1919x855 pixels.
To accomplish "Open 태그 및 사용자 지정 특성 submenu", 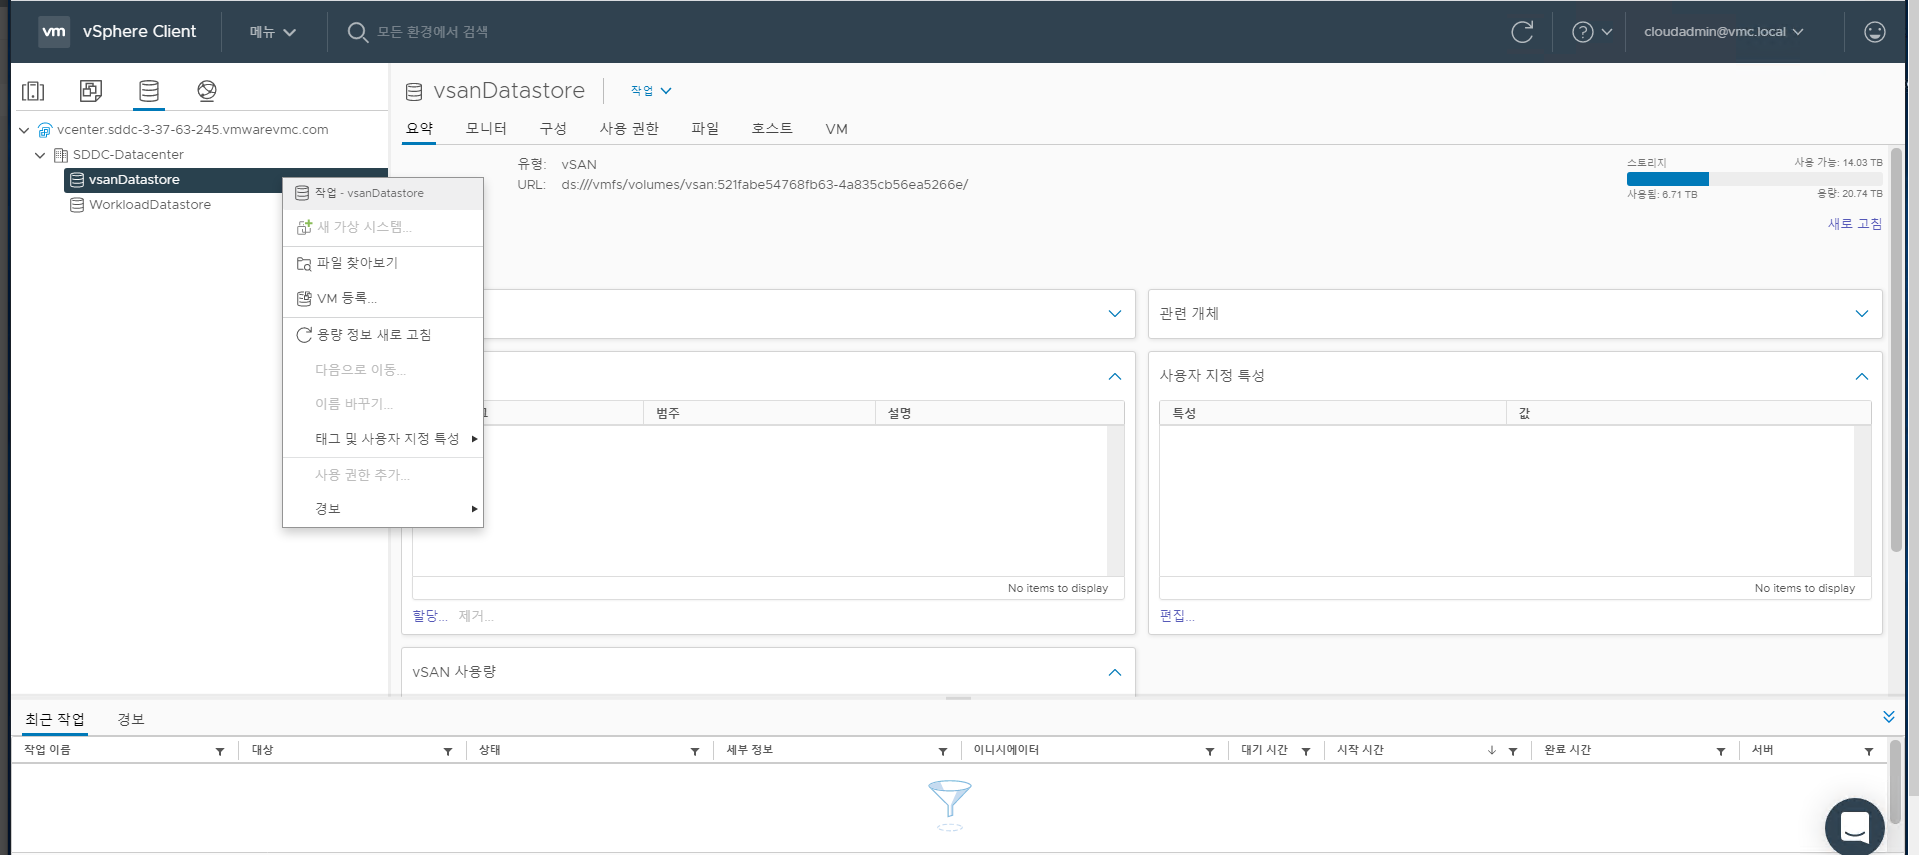I will (383, 439).
